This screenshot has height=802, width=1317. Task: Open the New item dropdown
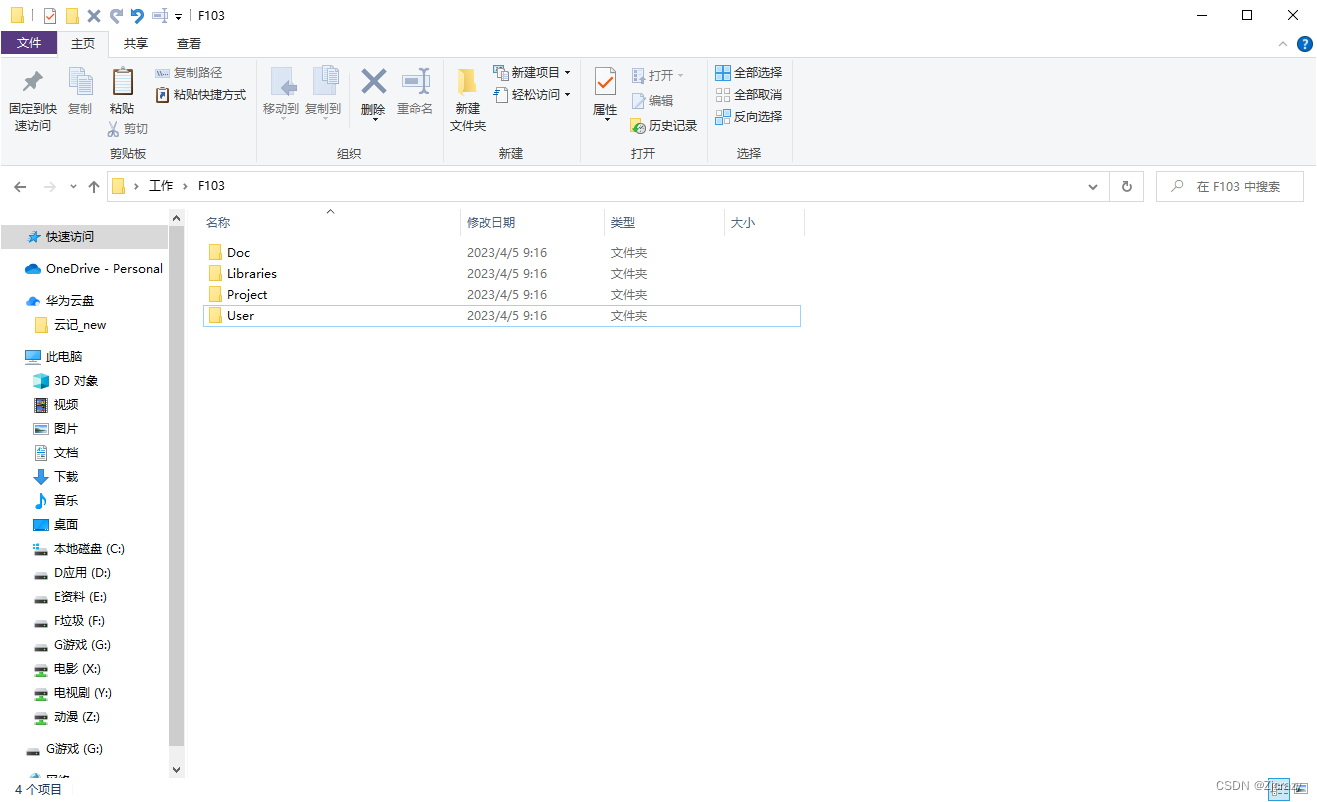[532, 73]
